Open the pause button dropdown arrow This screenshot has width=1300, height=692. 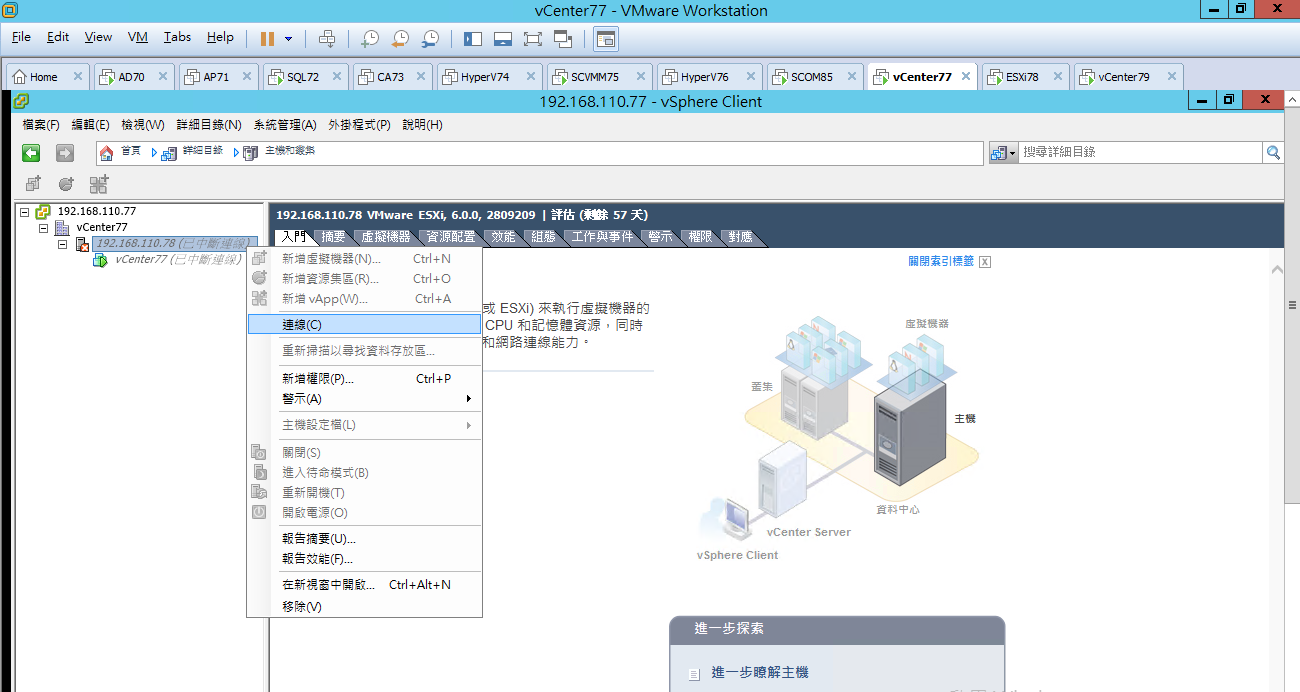coord(289,39)
